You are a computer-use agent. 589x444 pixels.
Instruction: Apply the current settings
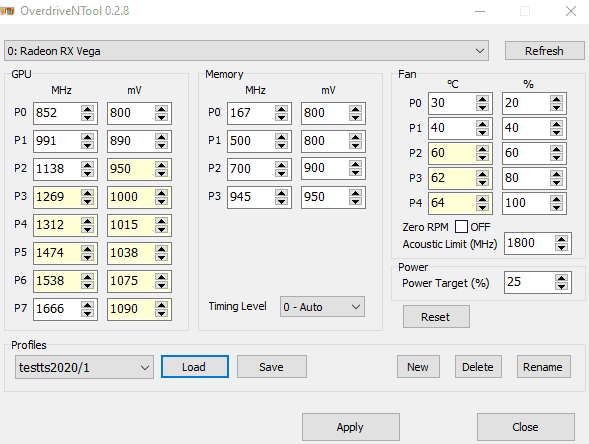coord(350,427)
